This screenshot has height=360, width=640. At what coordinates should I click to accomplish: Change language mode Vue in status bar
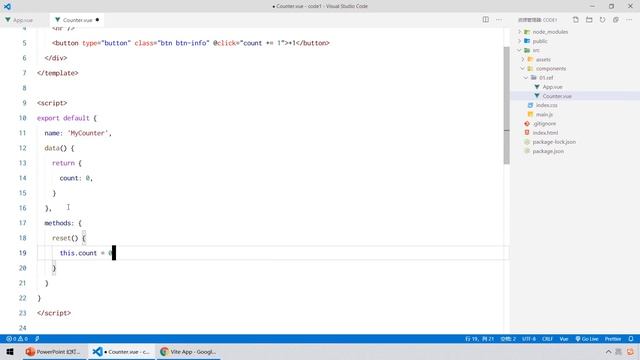[564, 339]
